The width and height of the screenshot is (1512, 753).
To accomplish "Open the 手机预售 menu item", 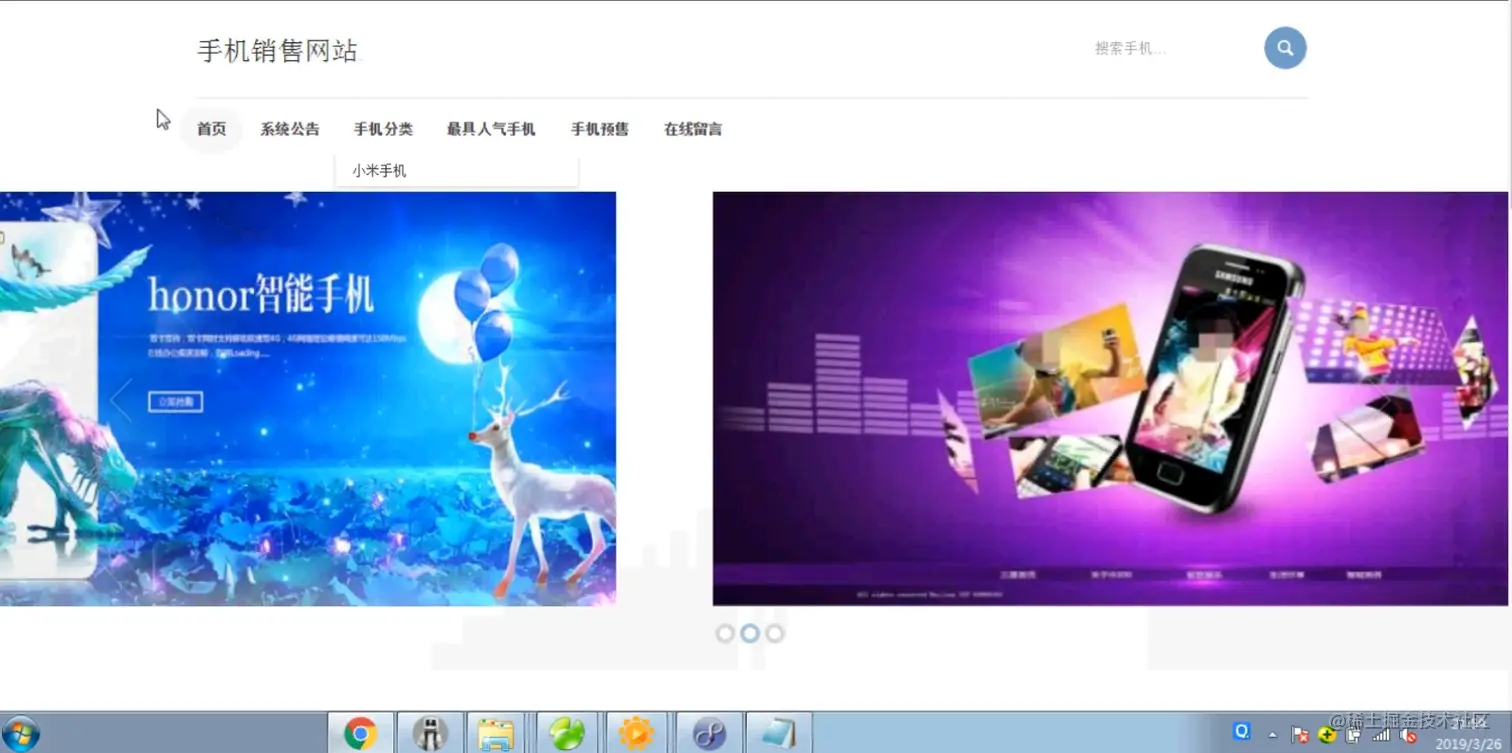I will point(600,129).
